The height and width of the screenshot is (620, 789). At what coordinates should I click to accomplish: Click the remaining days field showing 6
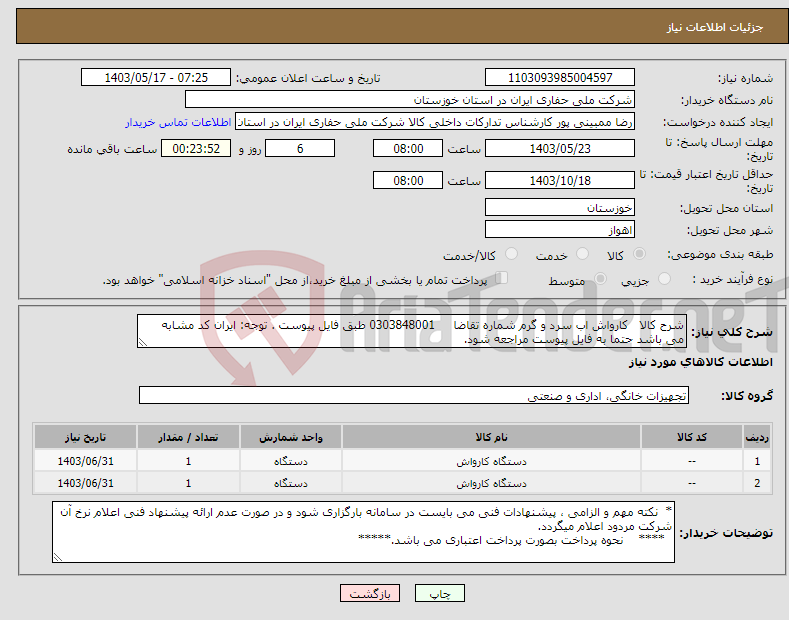pos(300,148)
